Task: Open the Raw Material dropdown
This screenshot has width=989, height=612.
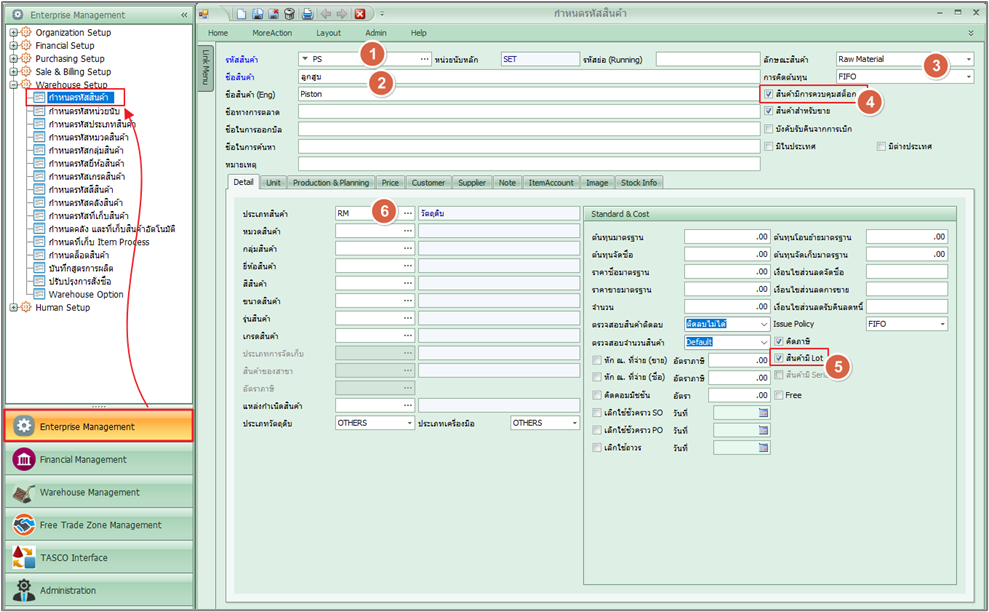Action: coord(968,59)
